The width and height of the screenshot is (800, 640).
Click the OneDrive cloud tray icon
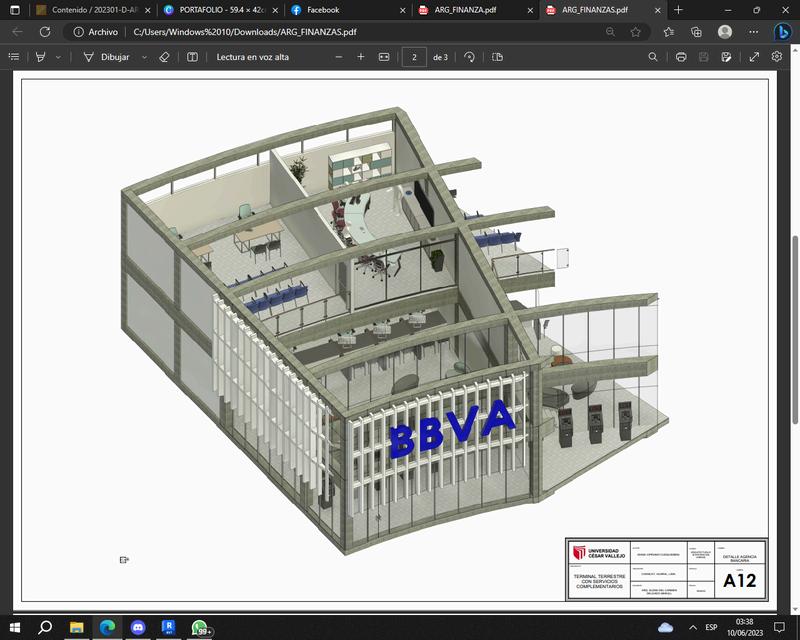point(665,627)
